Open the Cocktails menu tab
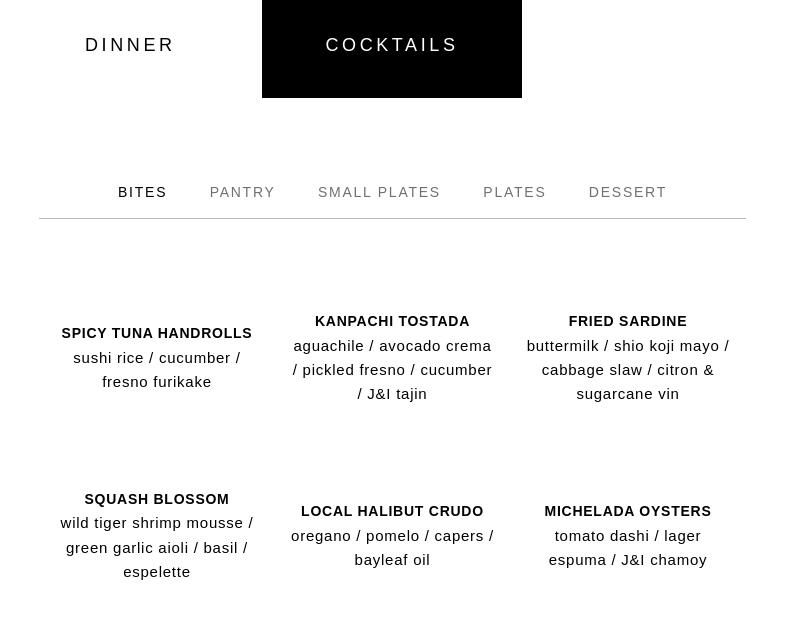The image size is (785, 617). point(391,46)
